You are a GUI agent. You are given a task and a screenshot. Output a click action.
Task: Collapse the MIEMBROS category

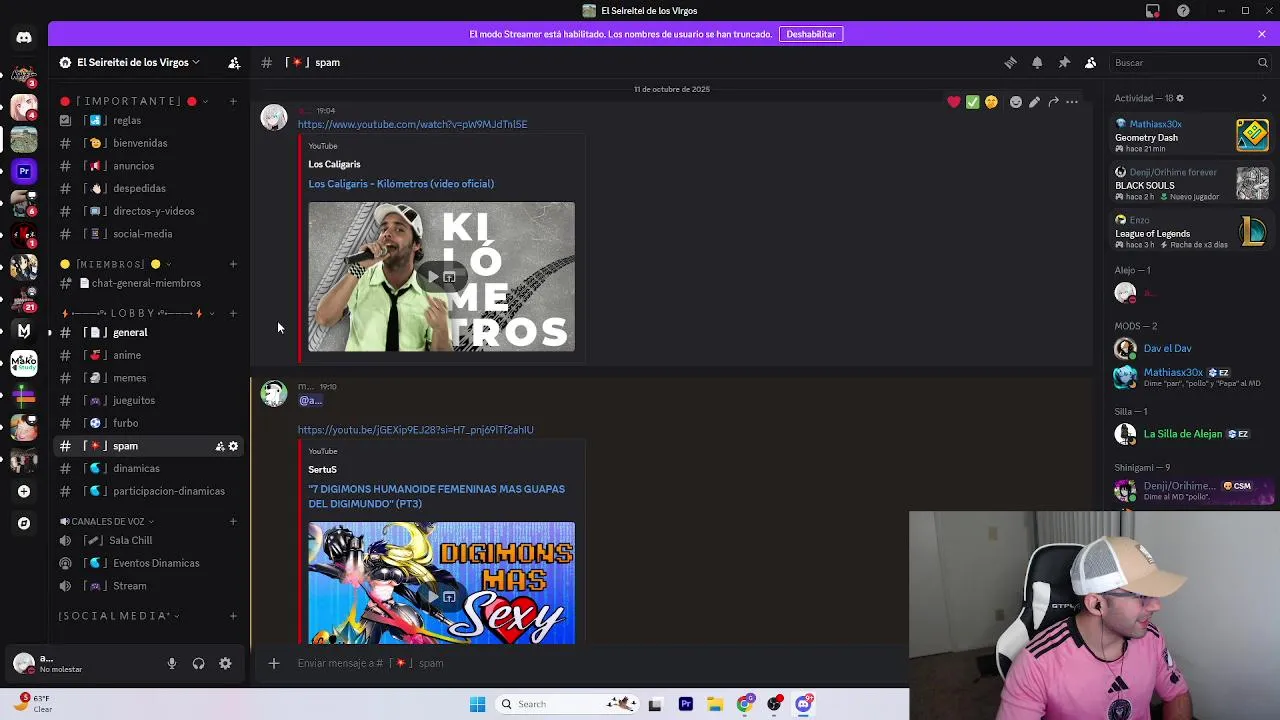[x=114, y=264]
